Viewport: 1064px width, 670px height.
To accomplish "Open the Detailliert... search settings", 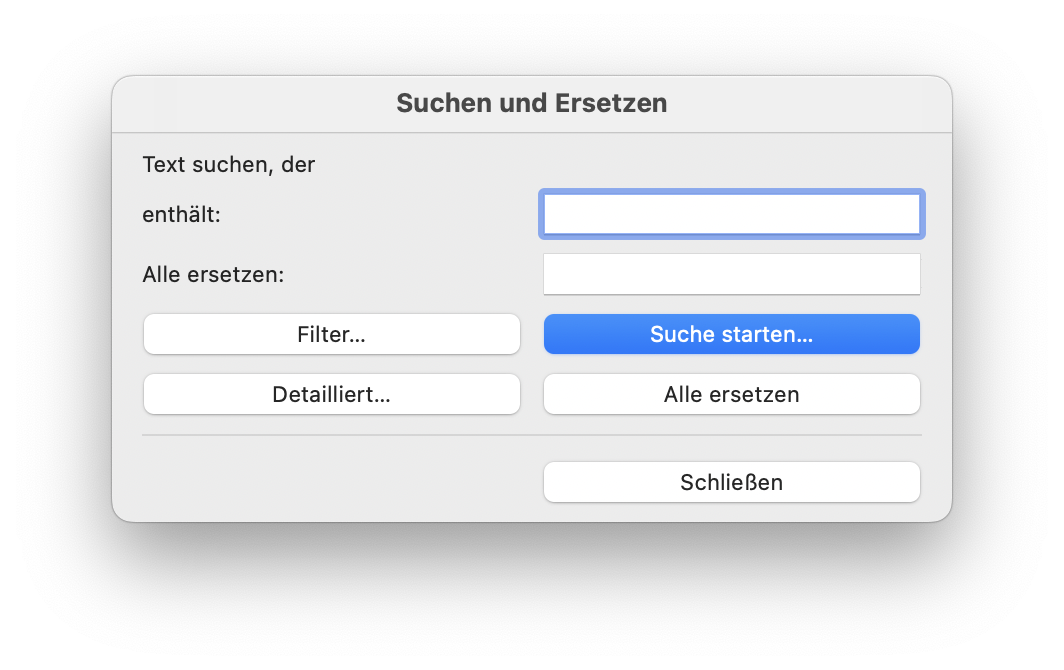I will point(332,394).
